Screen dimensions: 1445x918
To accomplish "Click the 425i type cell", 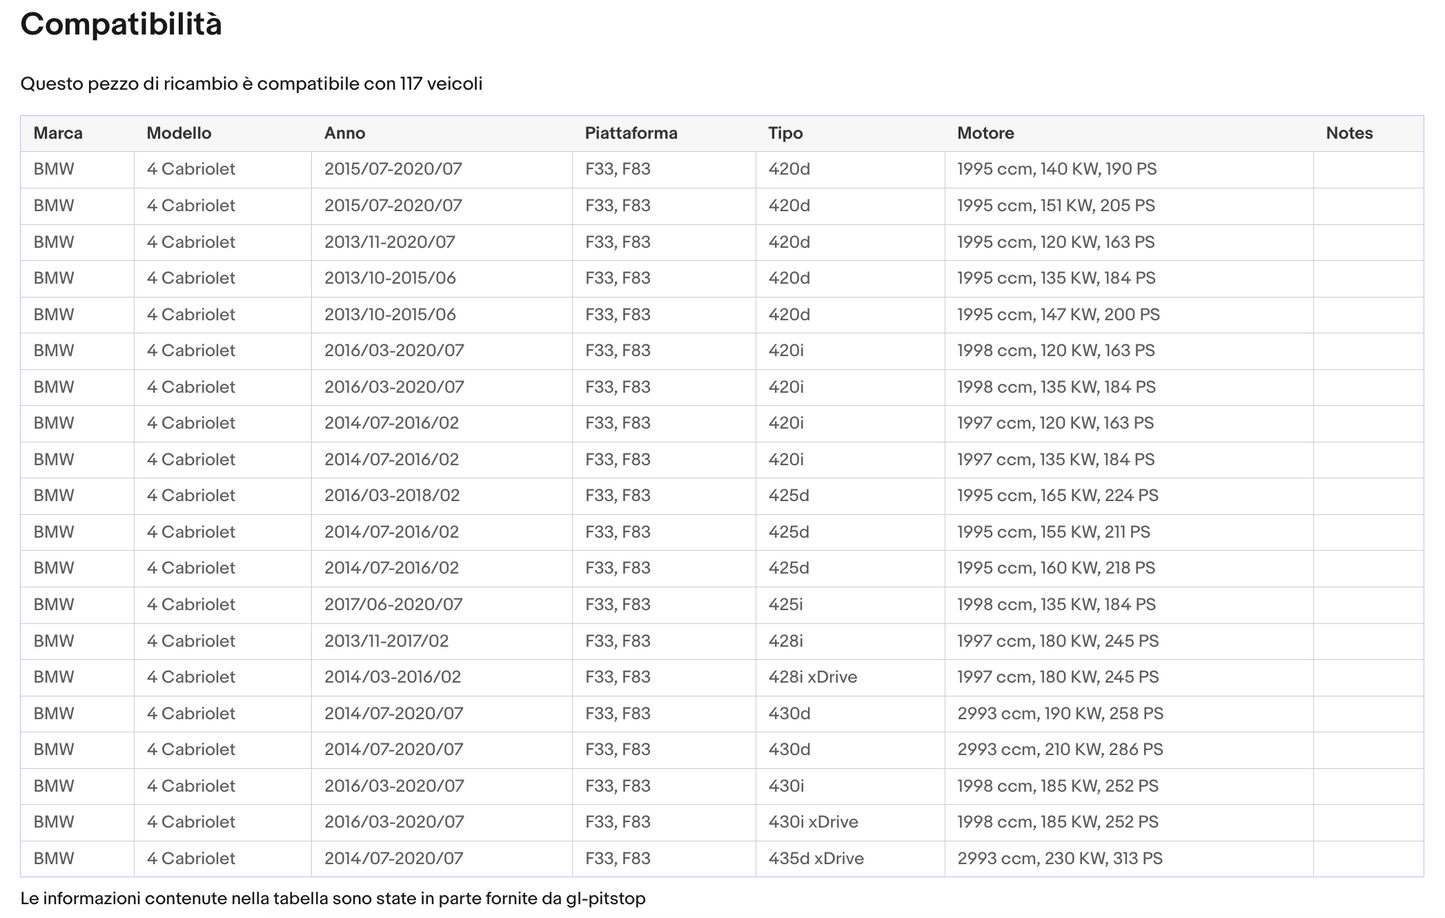I will coord(785,604).
